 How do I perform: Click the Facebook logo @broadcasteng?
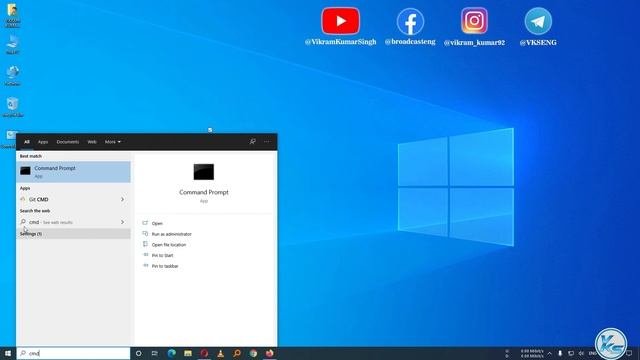pyautogui.click(x=410, y=21)
